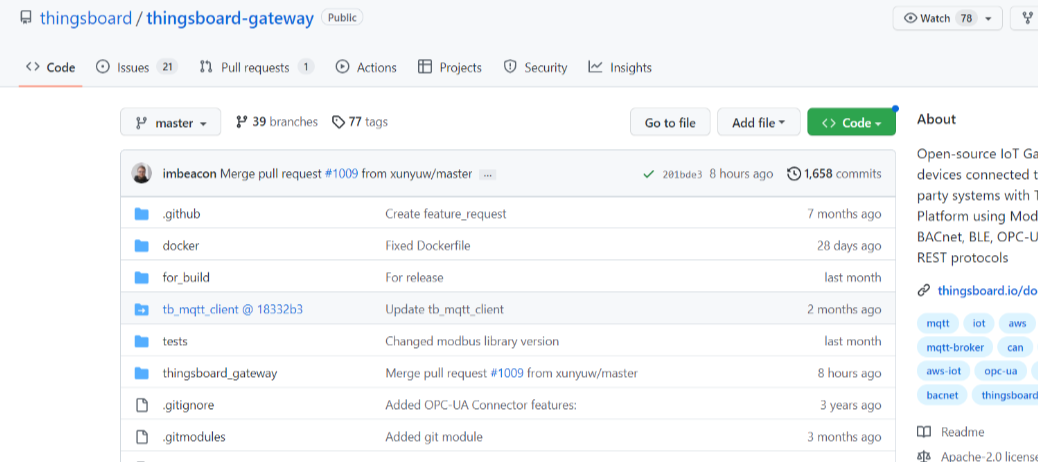The width and height of the screenshot is (1038, 462).
Task: Switch to the Code tab
Action: click(50, 68)
